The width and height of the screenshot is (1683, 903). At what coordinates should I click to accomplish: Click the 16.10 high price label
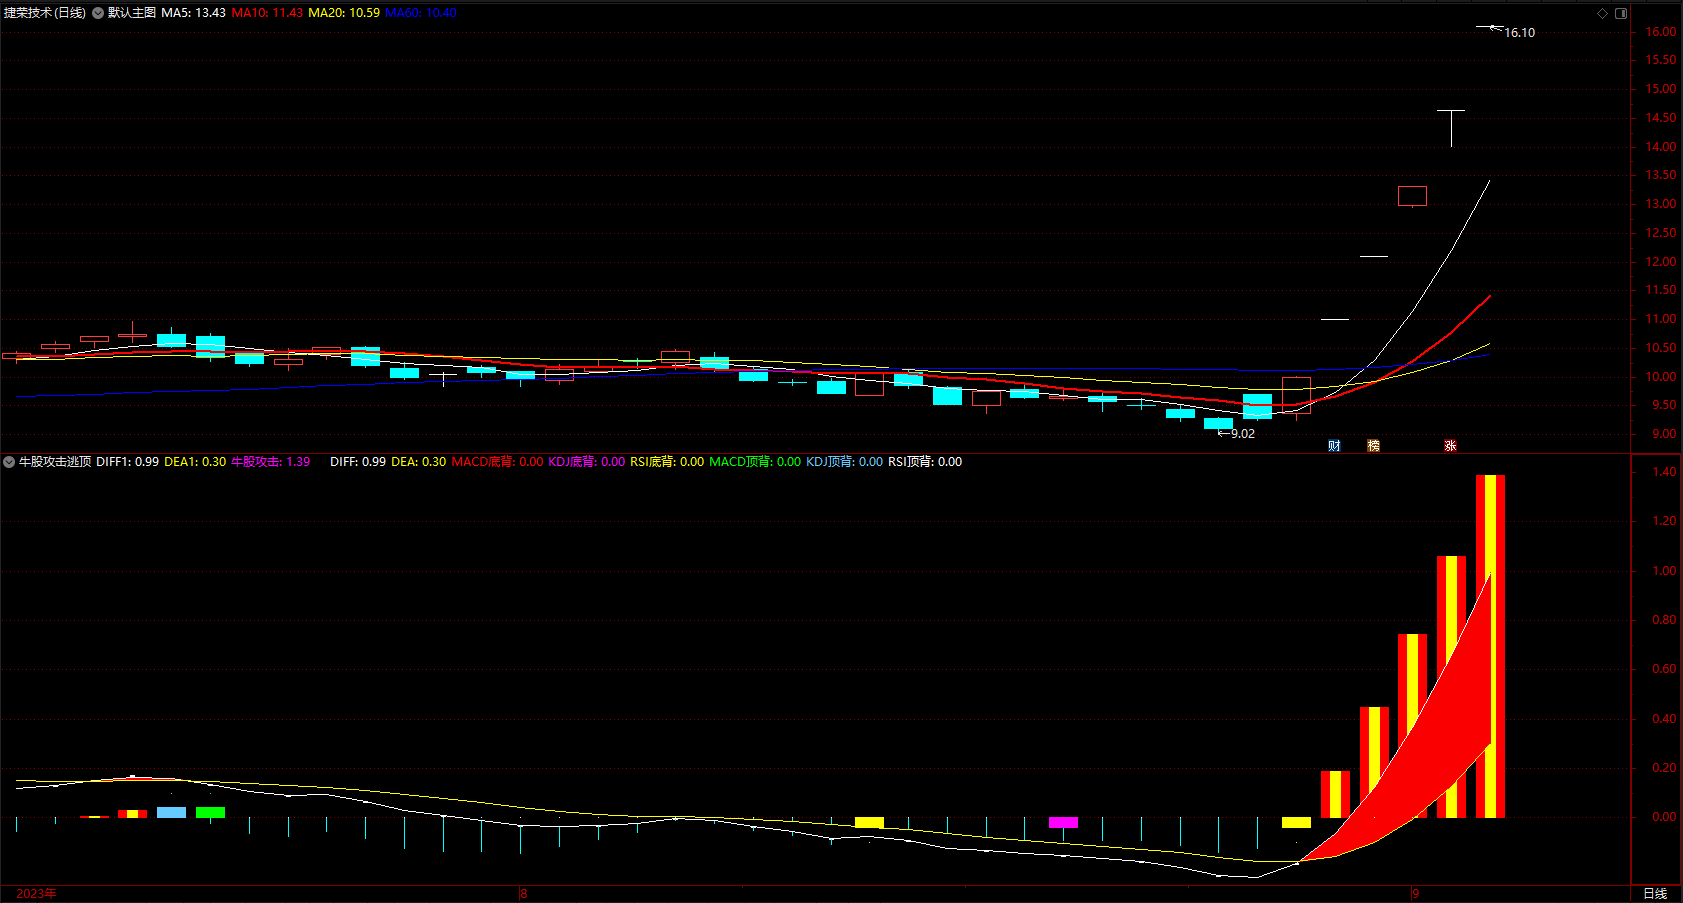1519,33
